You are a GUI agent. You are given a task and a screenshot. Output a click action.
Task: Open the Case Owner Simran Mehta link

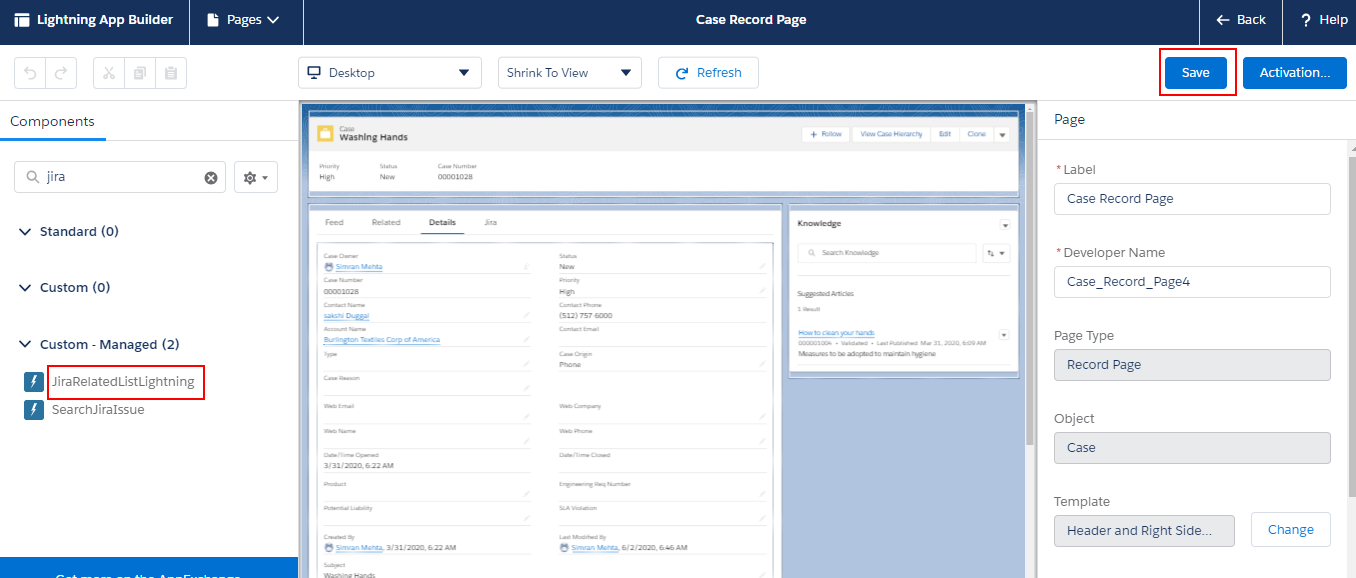(358, 267)
